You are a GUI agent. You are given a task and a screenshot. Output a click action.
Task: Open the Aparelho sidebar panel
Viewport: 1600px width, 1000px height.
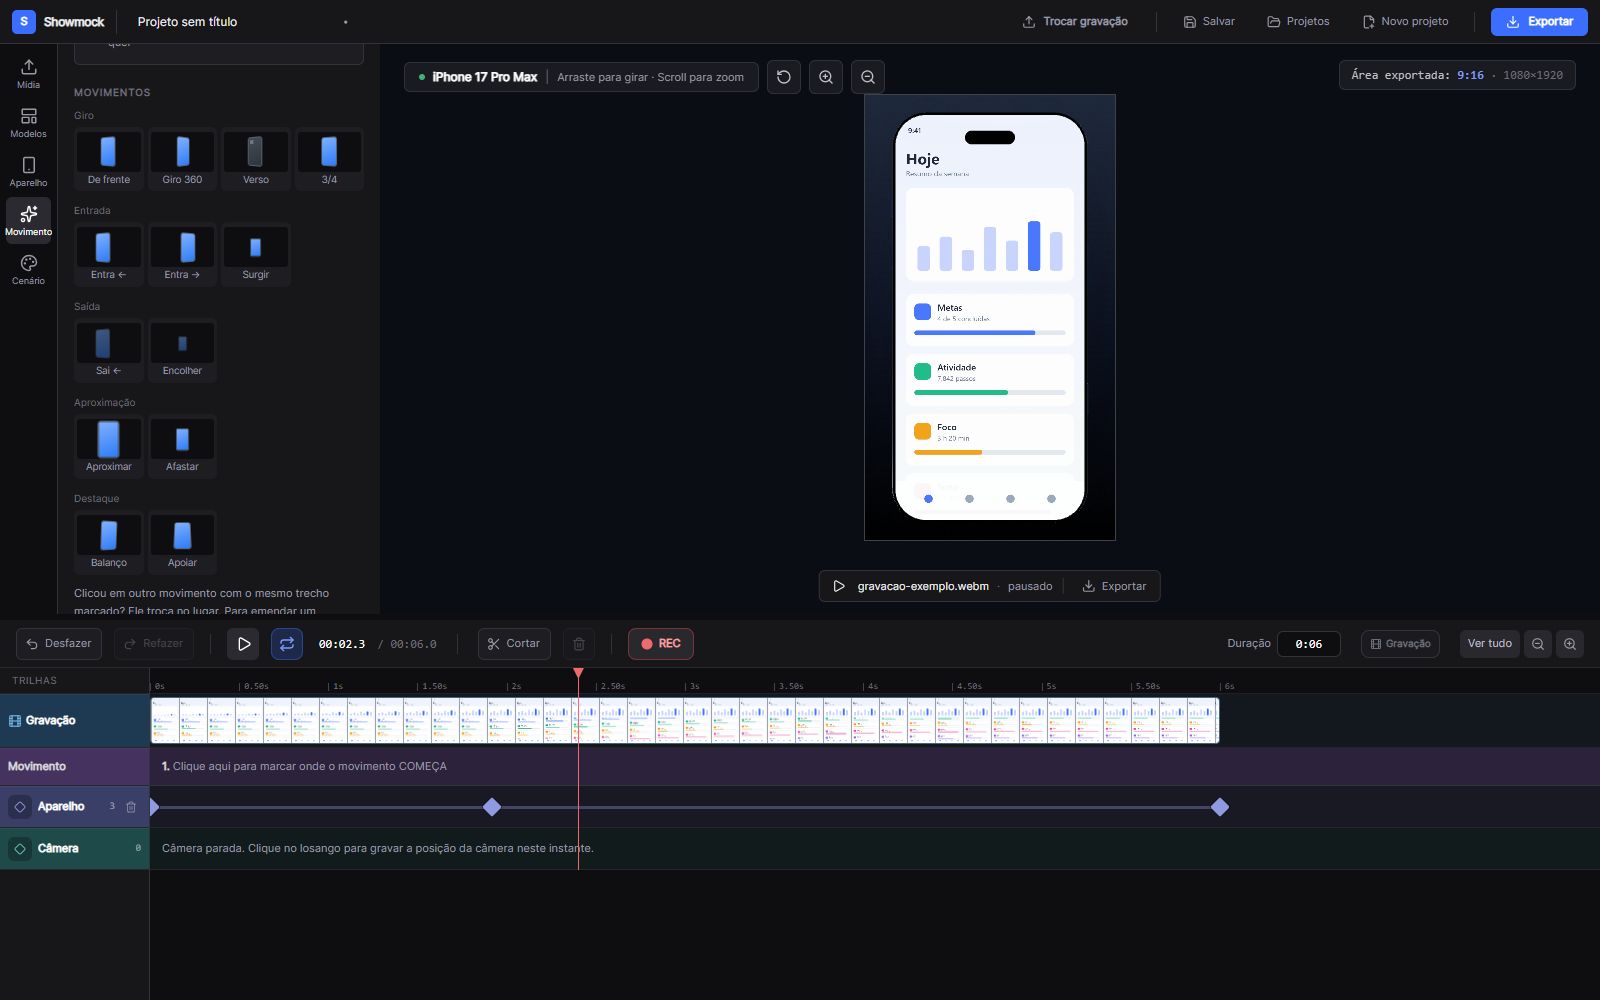point(28,172)
